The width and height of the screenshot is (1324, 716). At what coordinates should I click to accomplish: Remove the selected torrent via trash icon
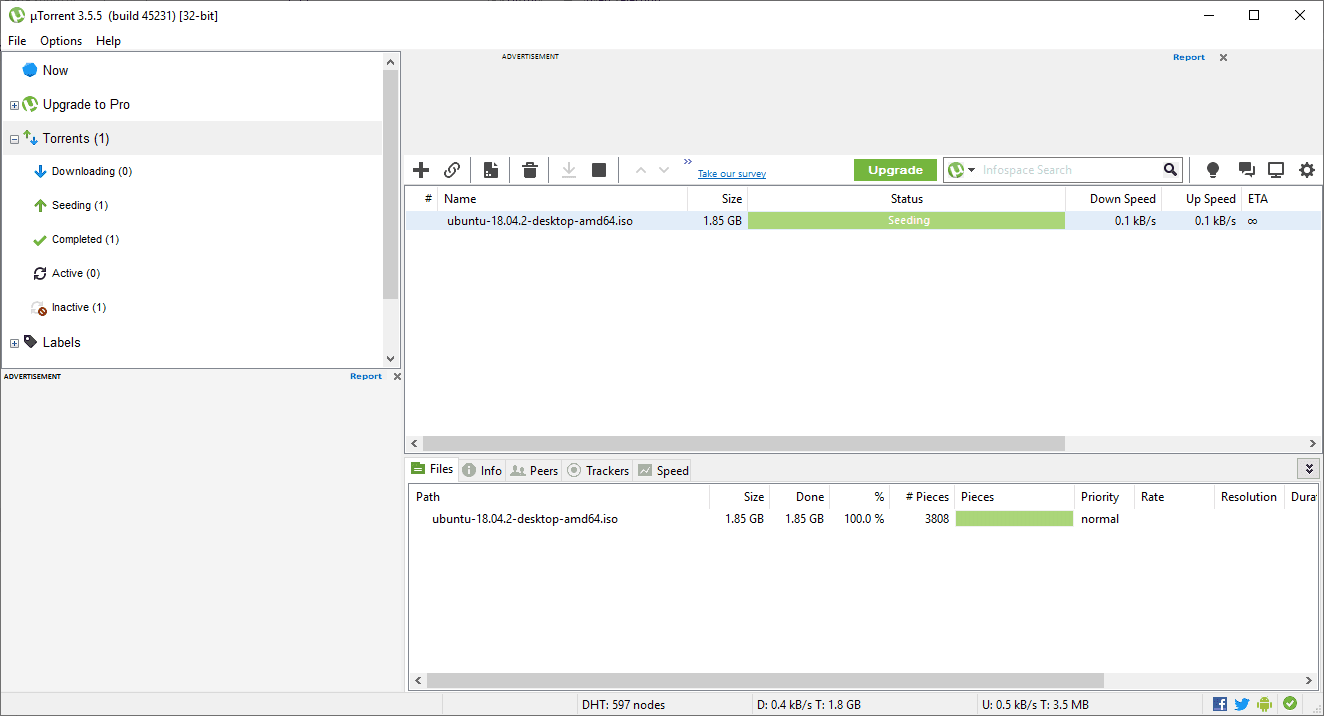click(529, 169)
